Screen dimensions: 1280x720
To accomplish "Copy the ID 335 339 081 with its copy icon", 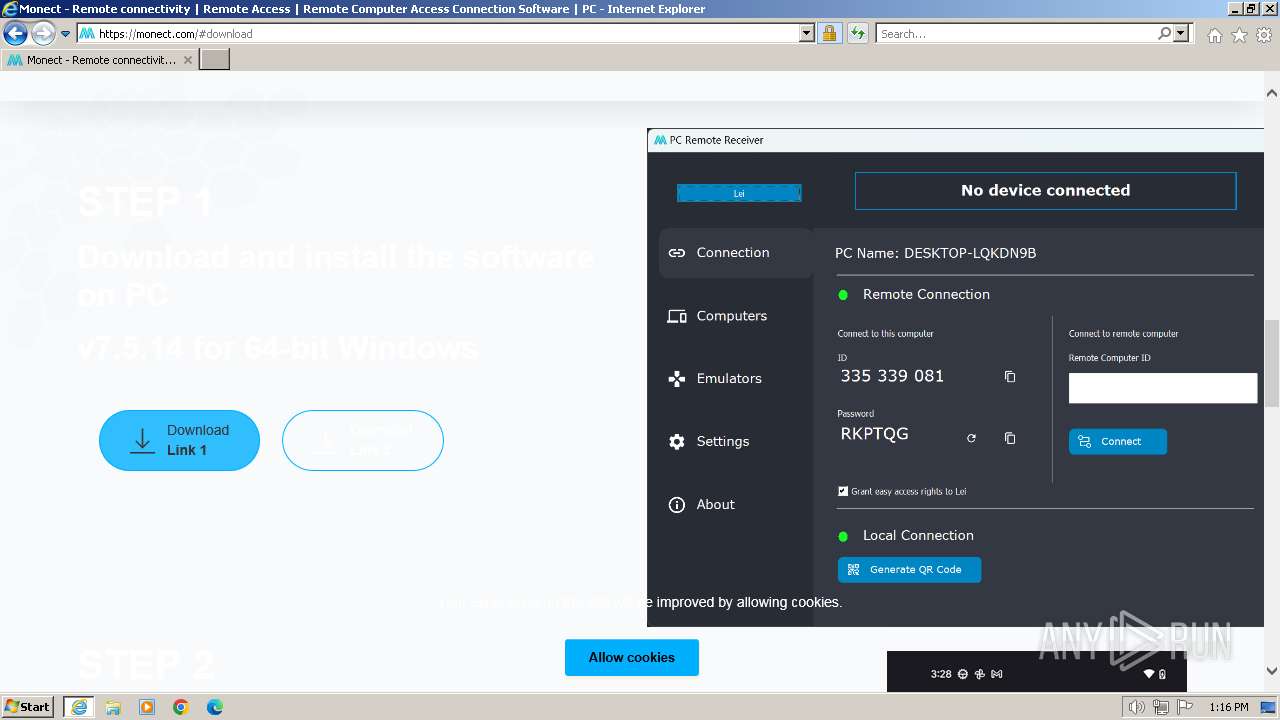I will (1010, 377).
